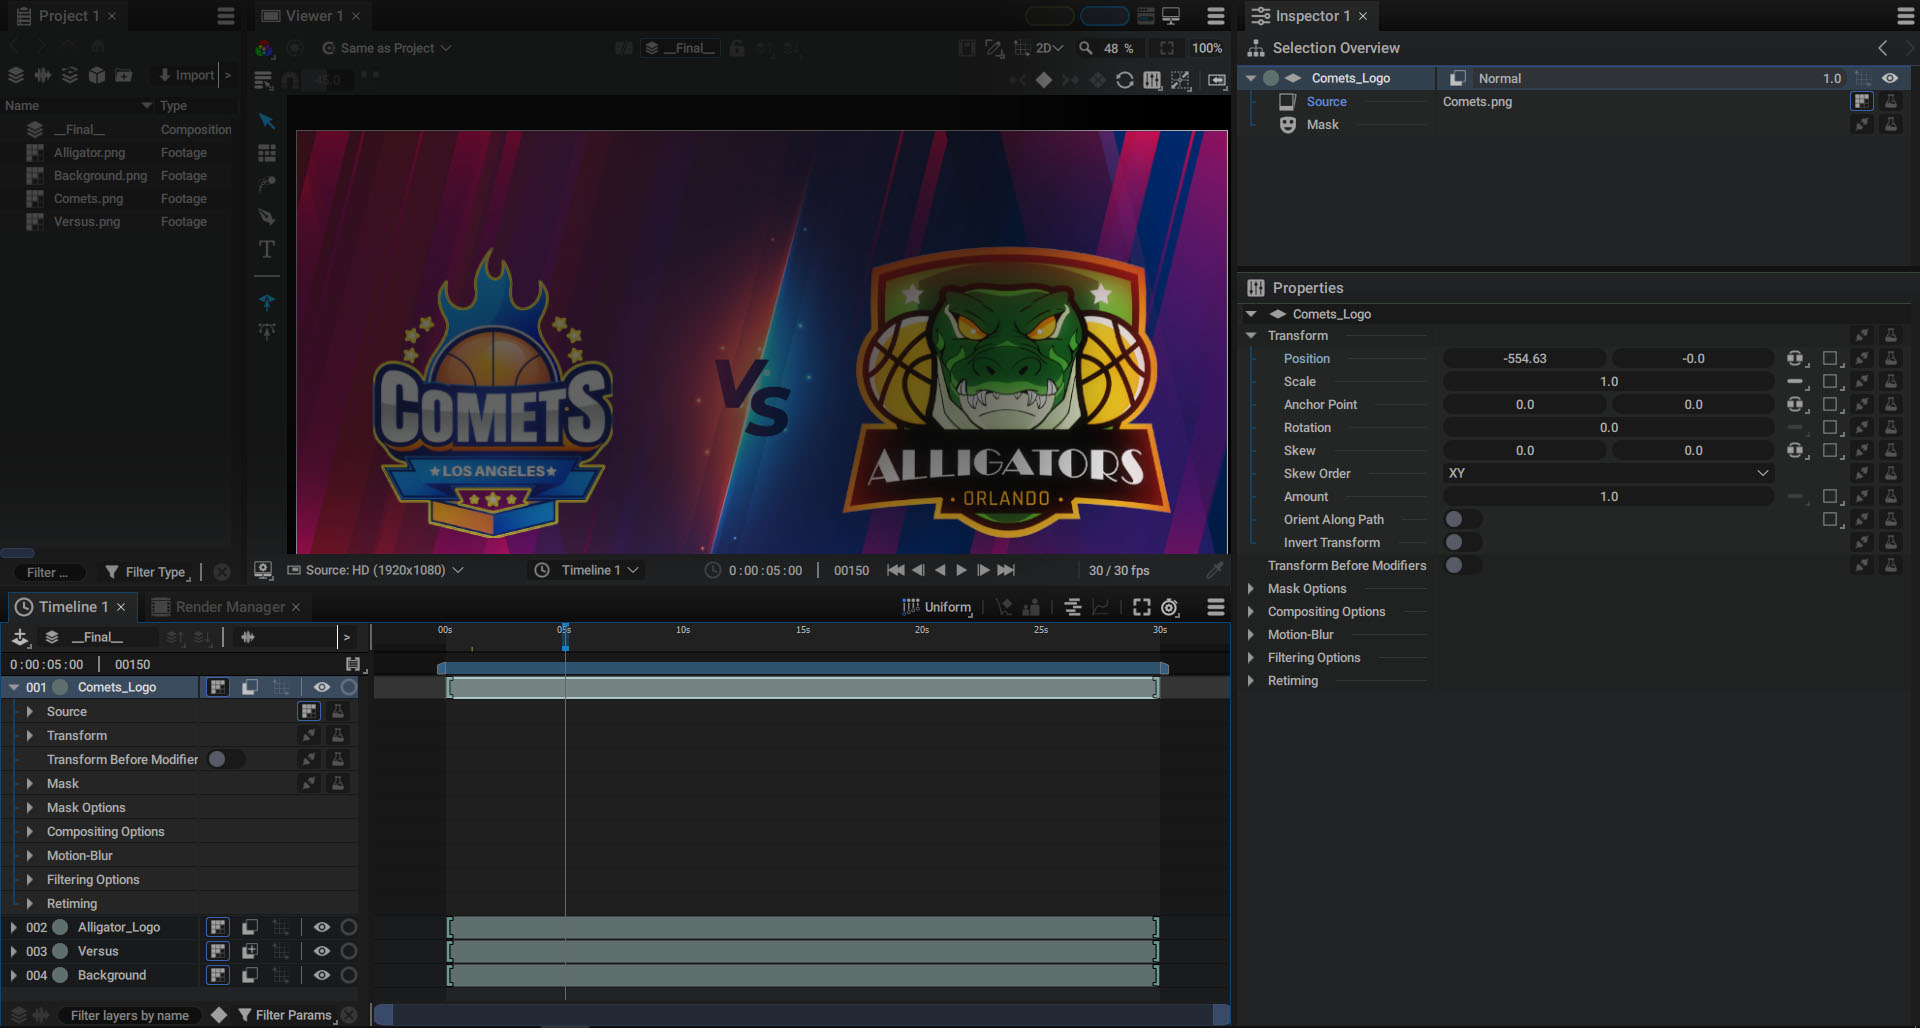Open Inspector panel hamburger menu
The height and width of the screenshot is (1028, 1920).
click(x=1906, y=16)
